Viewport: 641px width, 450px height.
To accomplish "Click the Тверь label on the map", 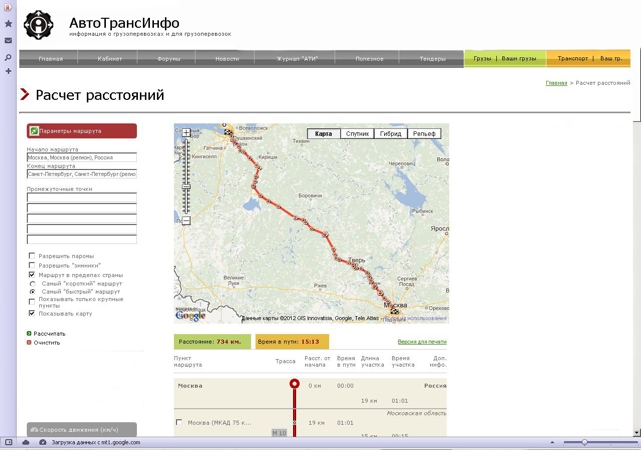I will coord(356,260).
